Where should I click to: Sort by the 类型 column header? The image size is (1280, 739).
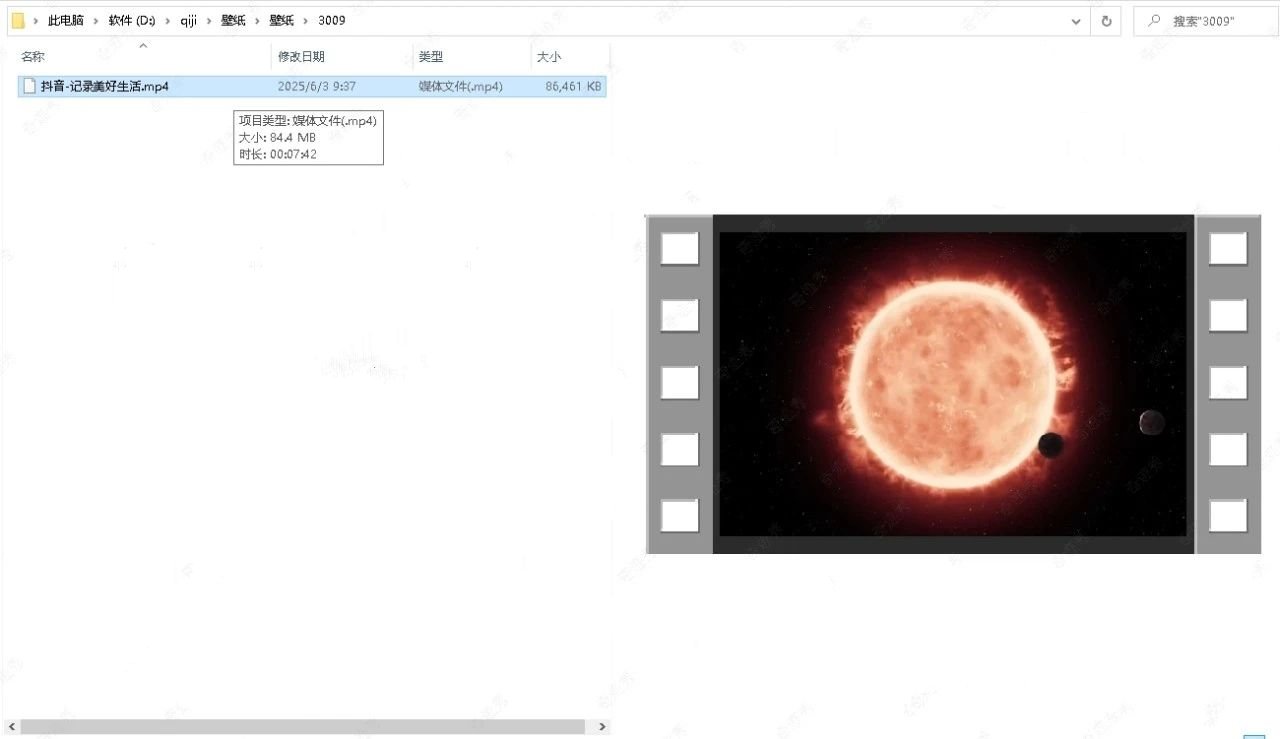tap(431, 57)
